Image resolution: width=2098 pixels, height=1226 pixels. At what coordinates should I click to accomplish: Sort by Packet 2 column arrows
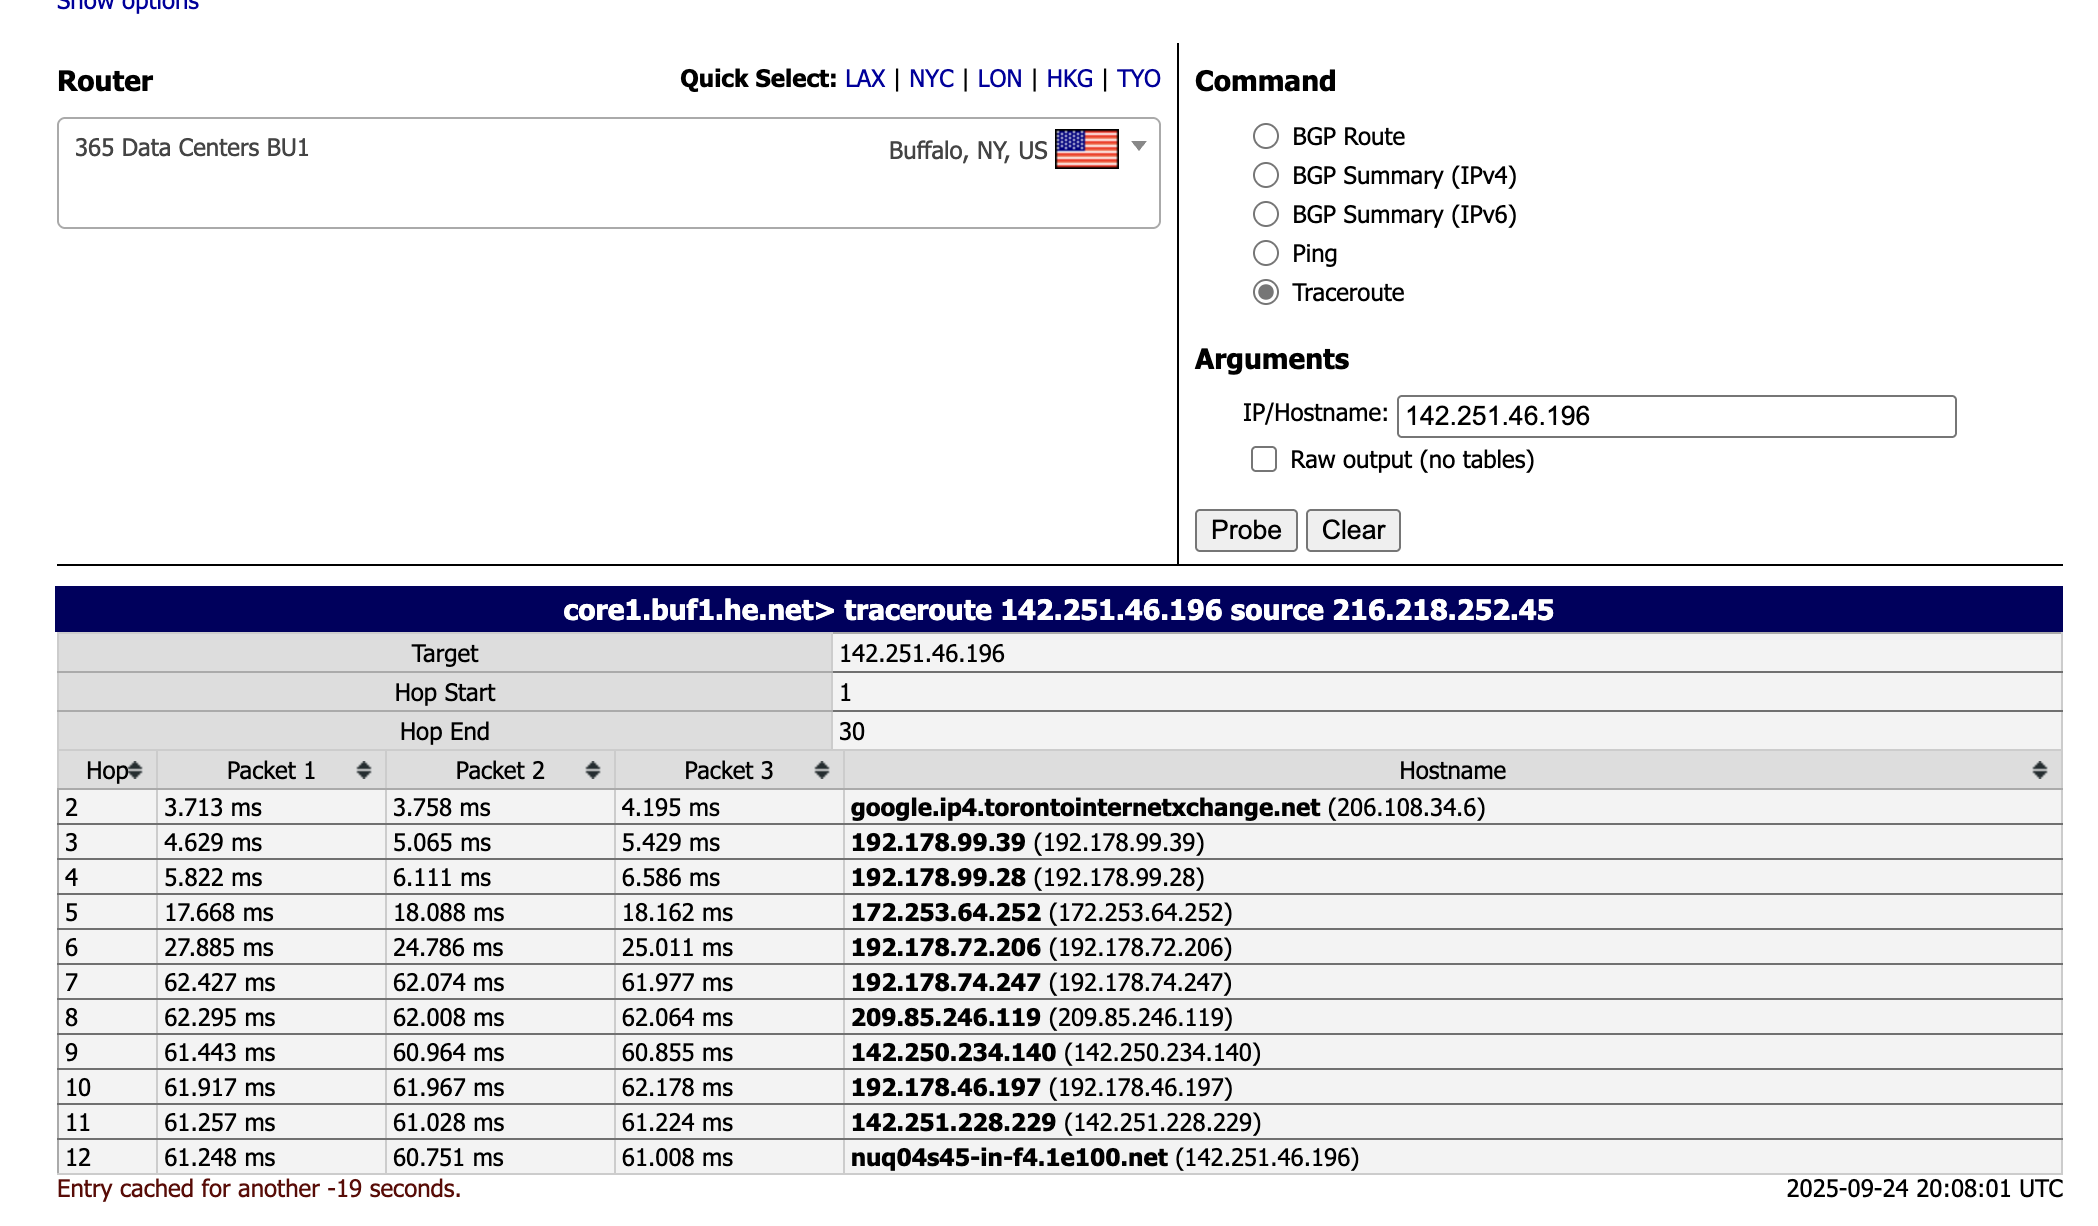point(593,770)
